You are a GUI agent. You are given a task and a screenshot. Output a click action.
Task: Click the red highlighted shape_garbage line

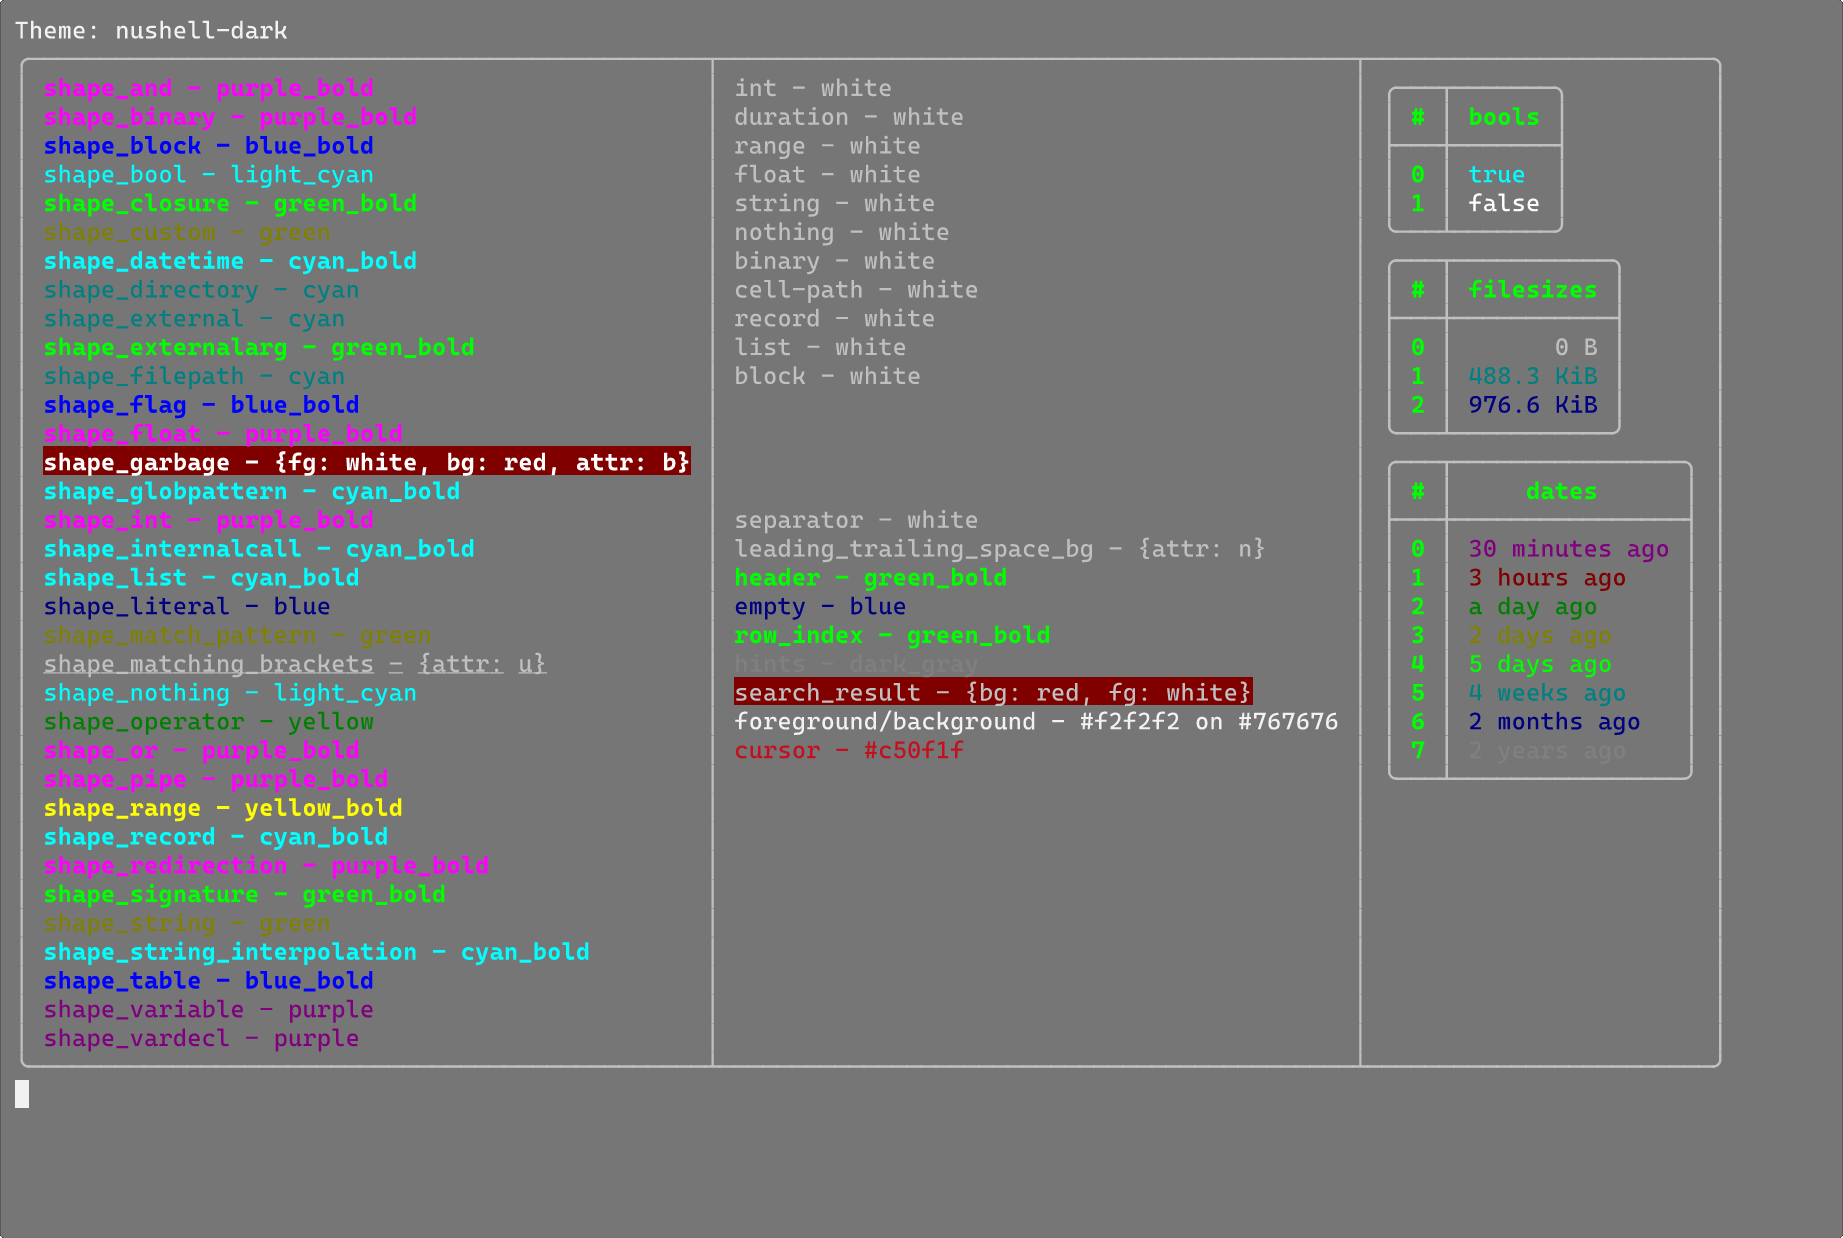tap(367, 462)
